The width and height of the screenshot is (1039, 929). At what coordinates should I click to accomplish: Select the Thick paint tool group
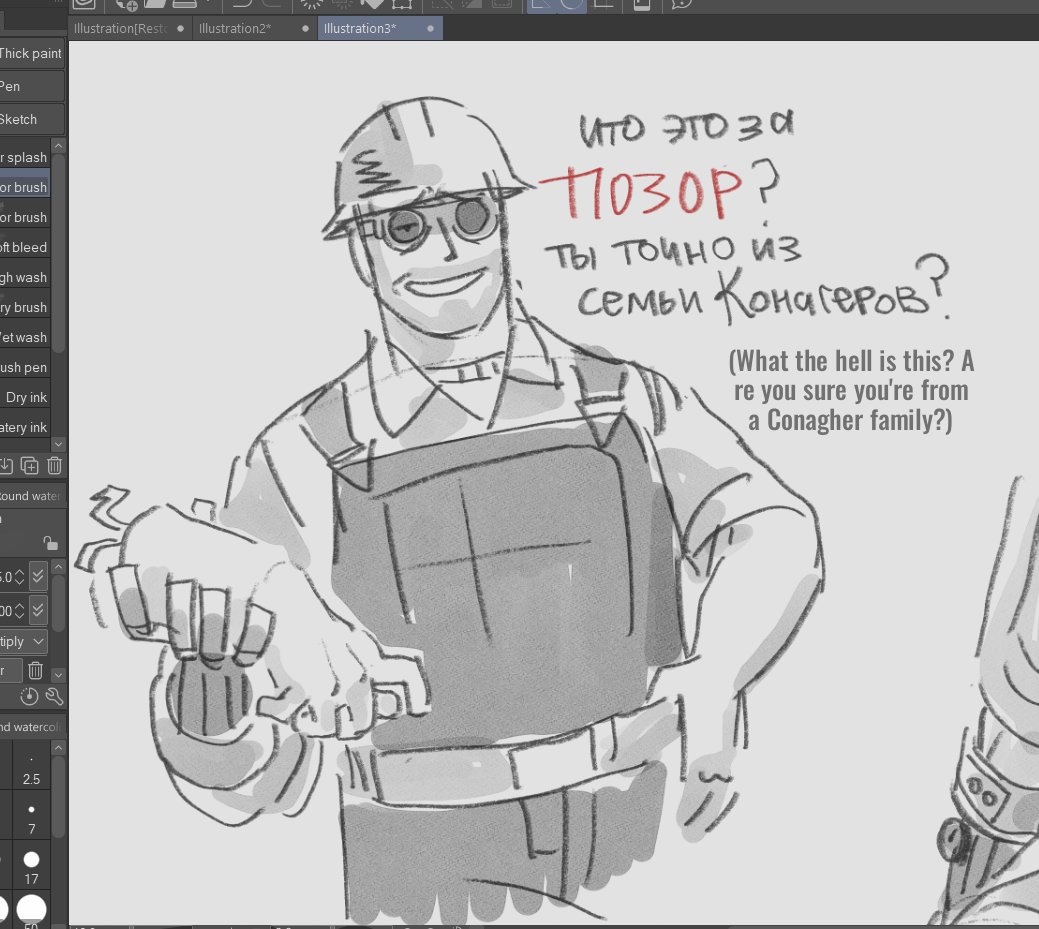32,54
